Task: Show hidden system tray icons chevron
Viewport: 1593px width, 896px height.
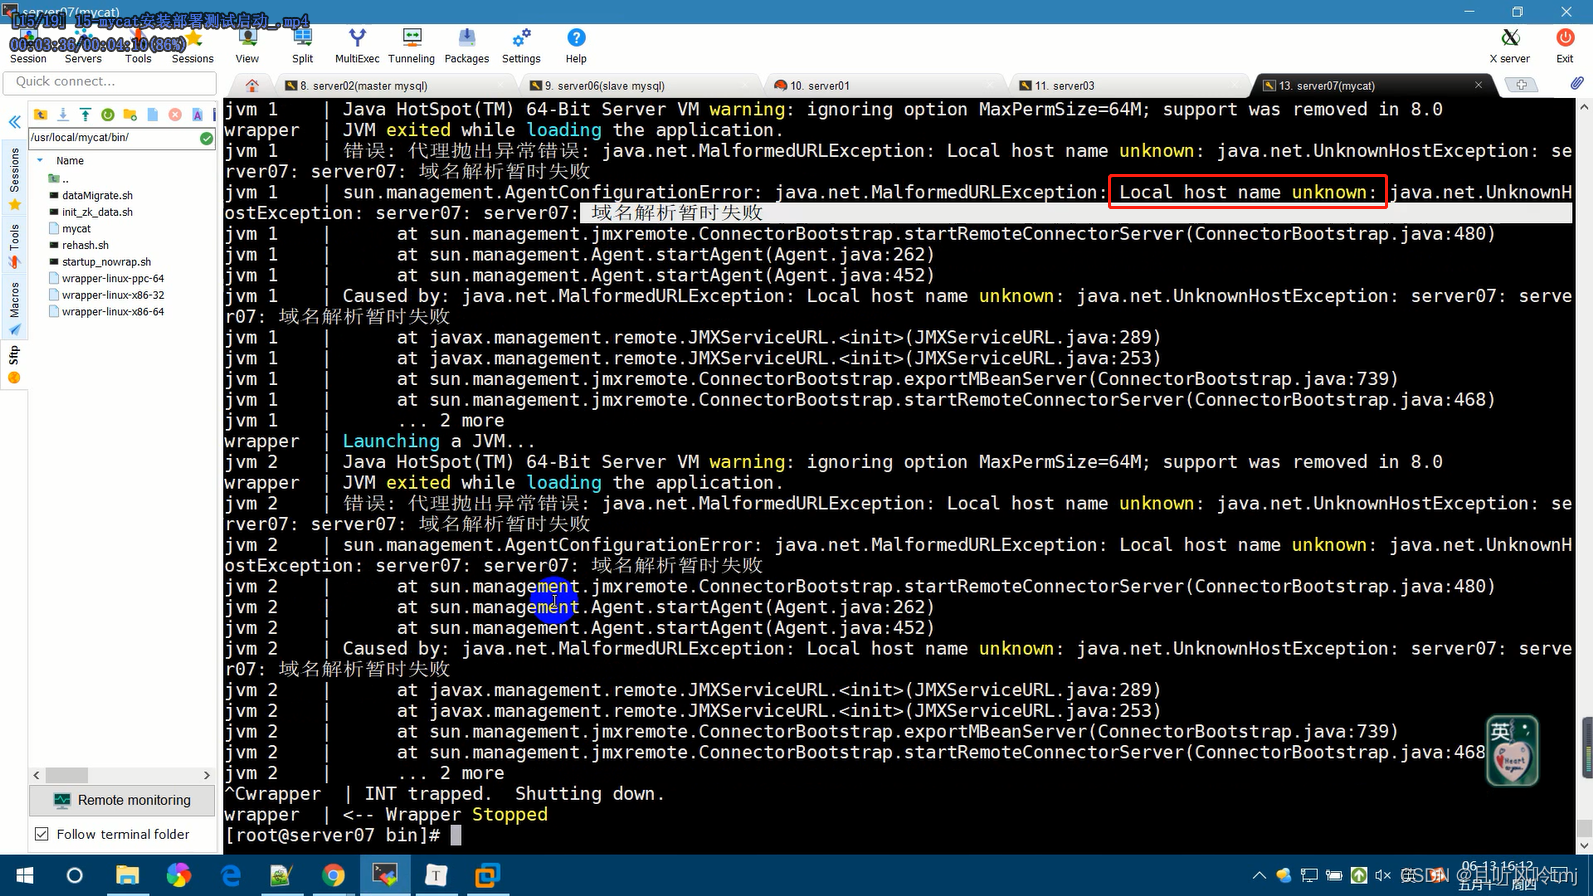Action: [x=1259, y=875]
